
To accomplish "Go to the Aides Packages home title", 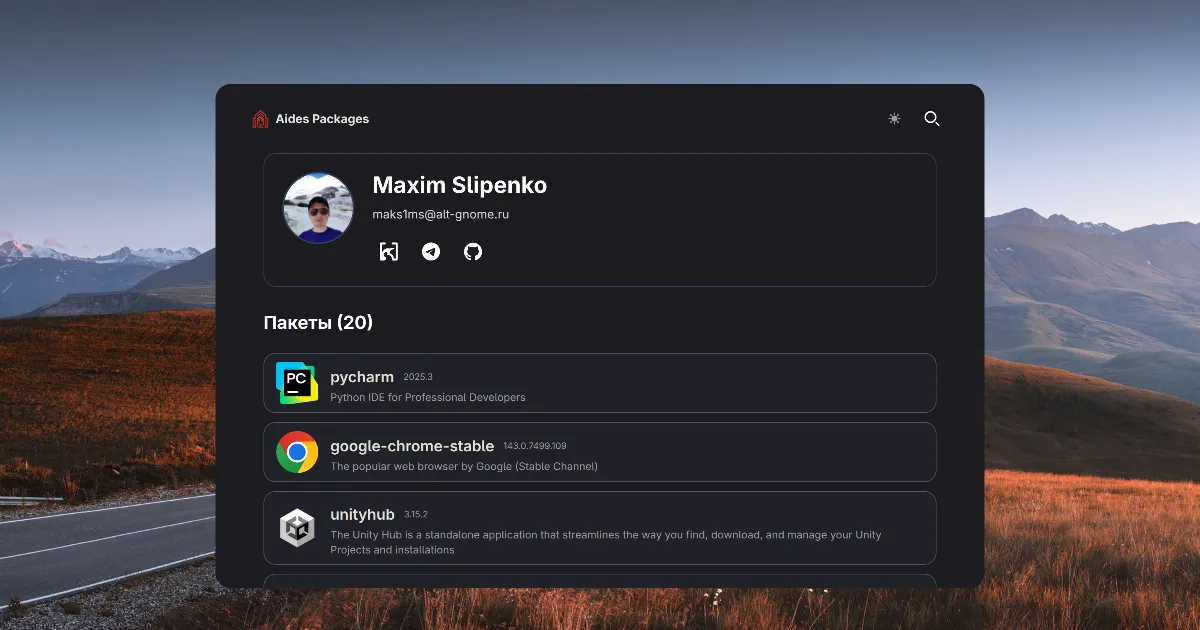I will point(322,119).
